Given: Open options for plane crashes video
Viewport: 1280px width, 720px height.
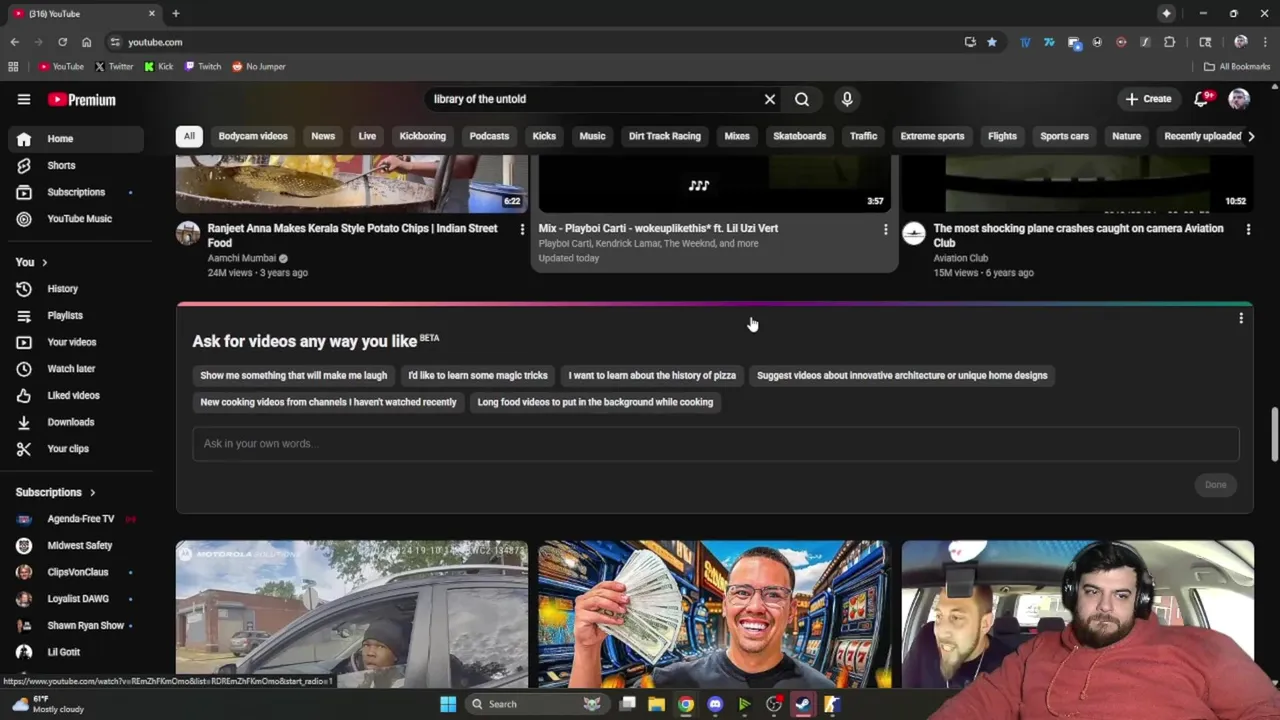Looking at the screenshot, I should (x=1248, y=229).
